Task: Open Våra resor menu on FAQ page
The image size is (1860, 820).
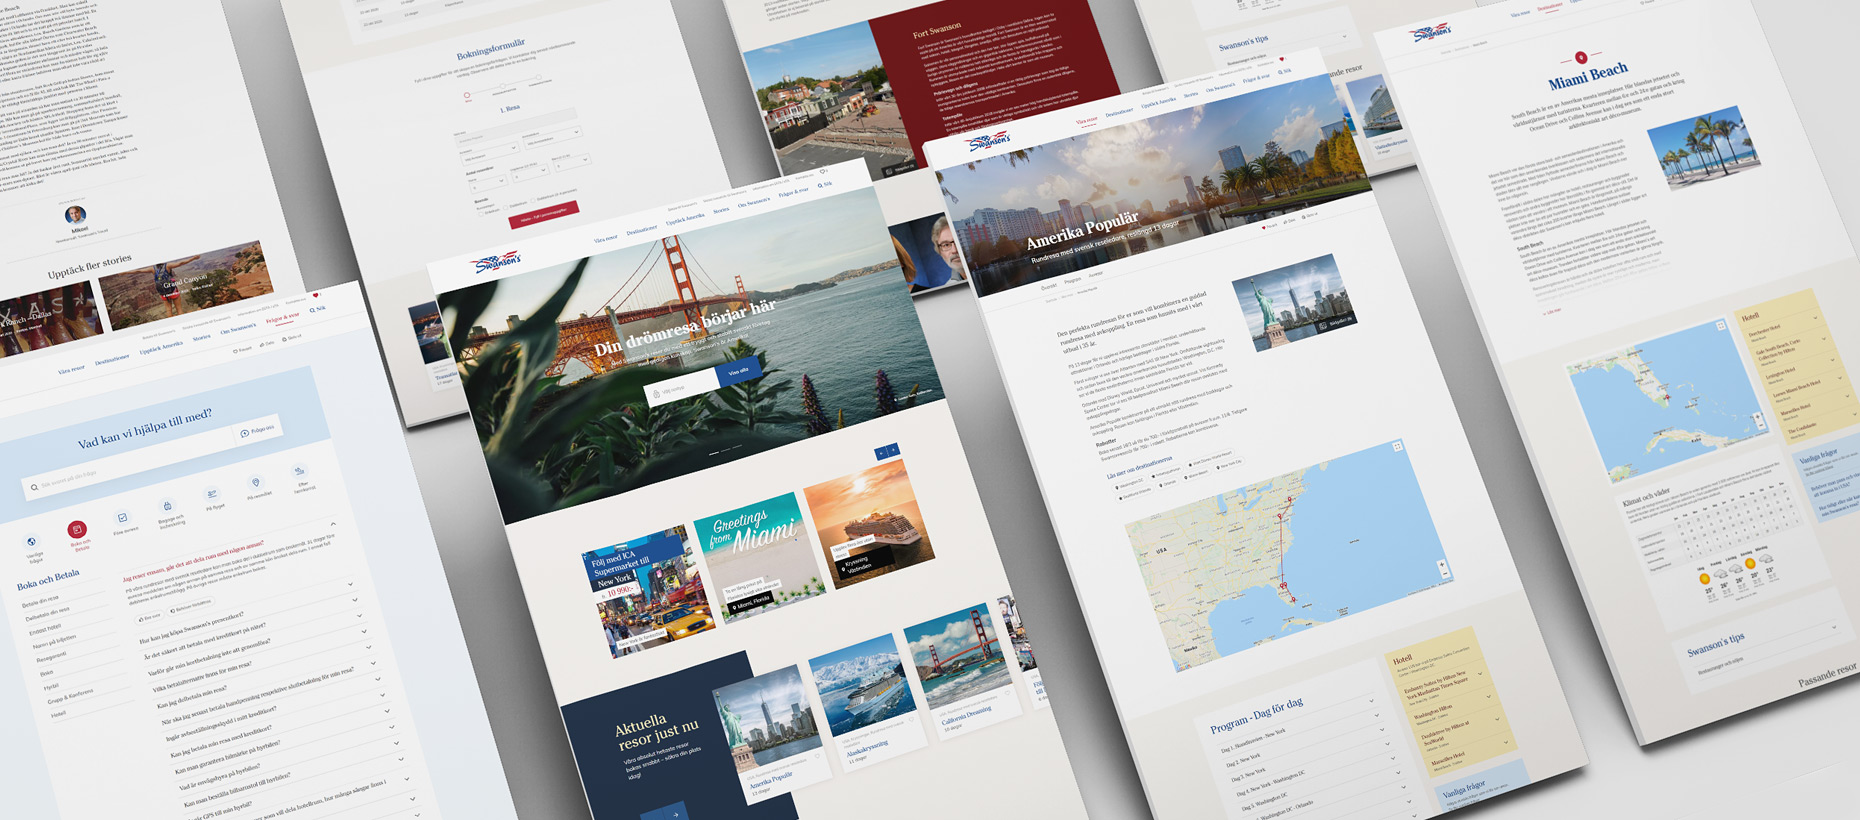Action: point(71,370)
